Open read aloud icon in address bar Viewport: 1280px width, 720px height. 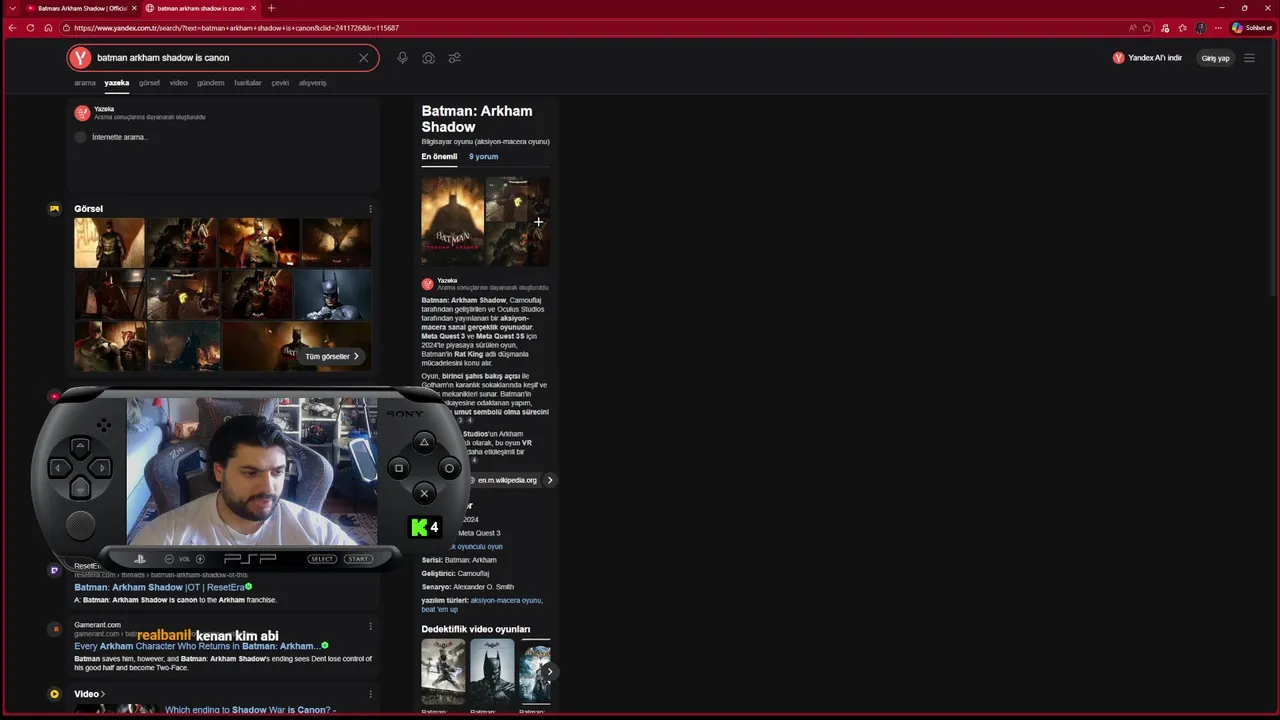point(1132,28)
